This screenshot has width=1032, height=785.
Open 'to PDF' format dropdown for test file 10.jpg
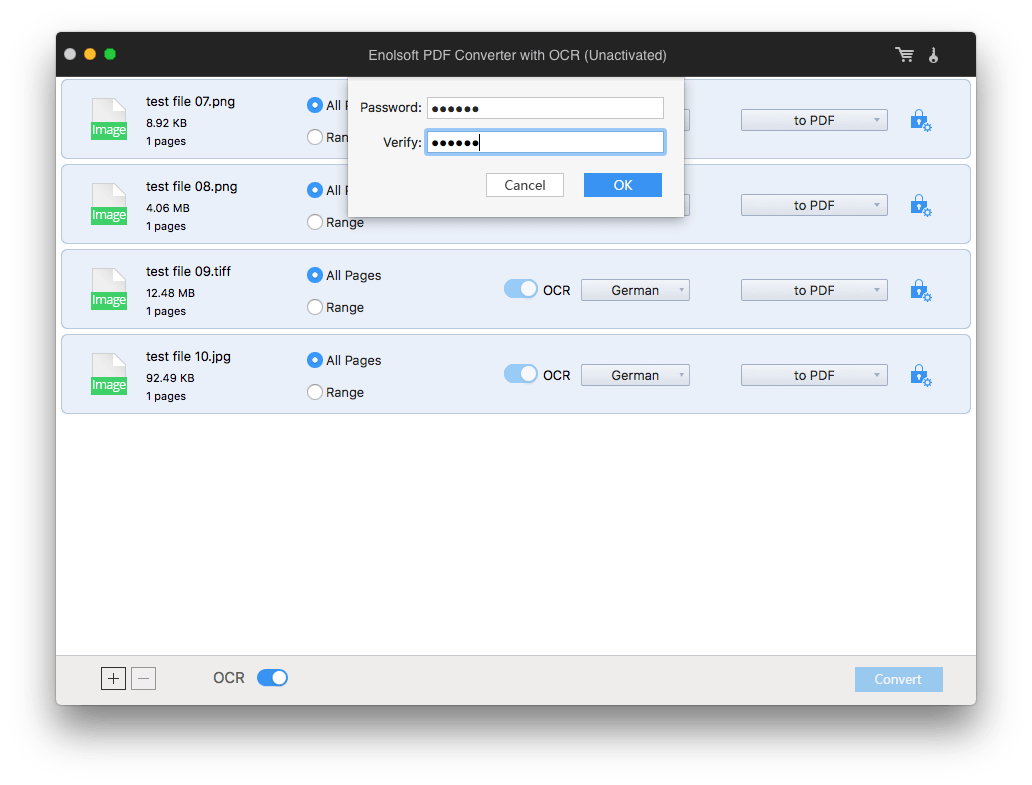tap(814, 375)
